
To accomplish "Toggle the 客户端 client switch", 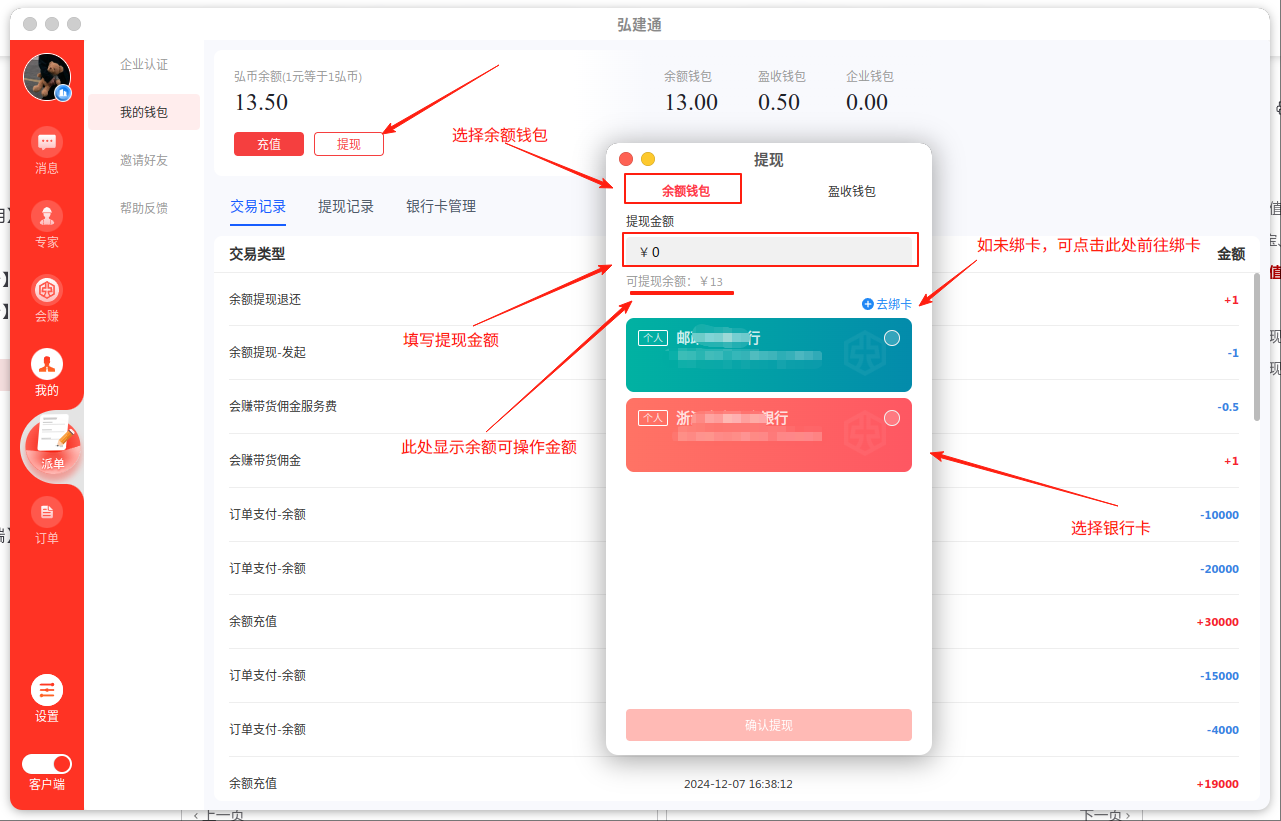I will (47, 764).
